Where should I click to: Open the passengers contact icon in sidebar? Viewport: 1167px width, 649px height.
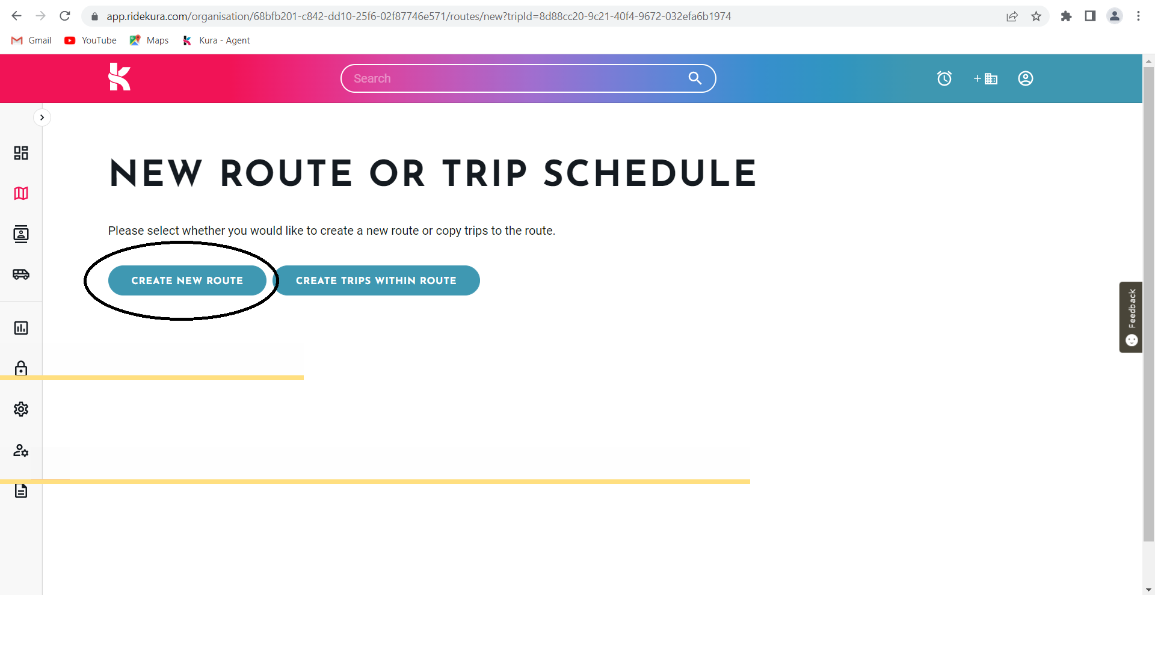[x=21, y=234]
